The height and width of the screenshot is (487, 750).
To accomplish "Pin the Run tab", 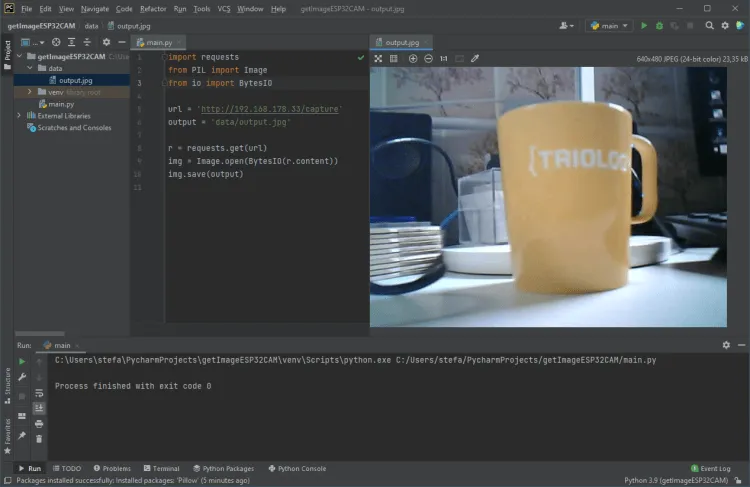I will pos(22,435).
